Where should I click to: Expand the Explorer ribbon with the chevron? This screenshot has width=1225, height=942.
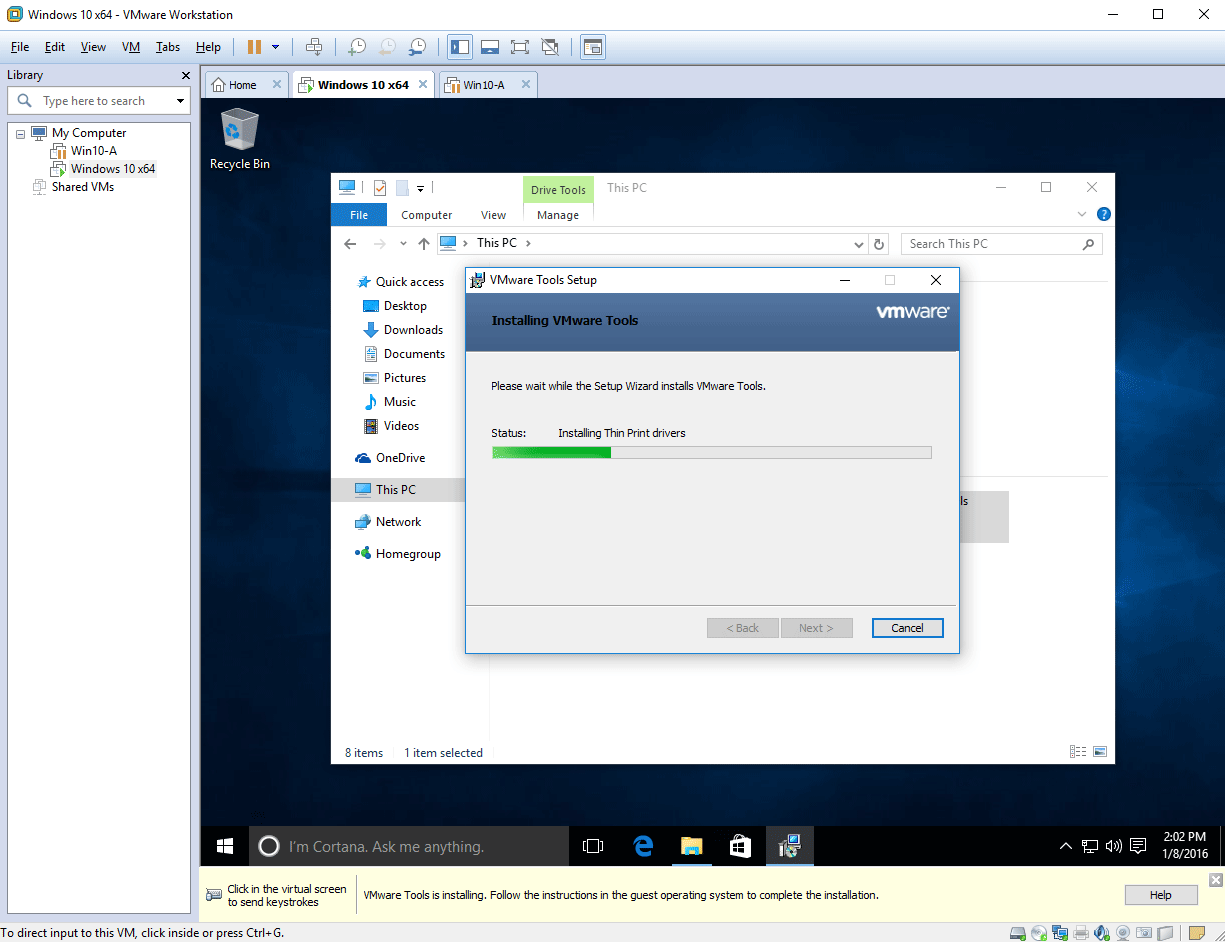(1082, 214)
